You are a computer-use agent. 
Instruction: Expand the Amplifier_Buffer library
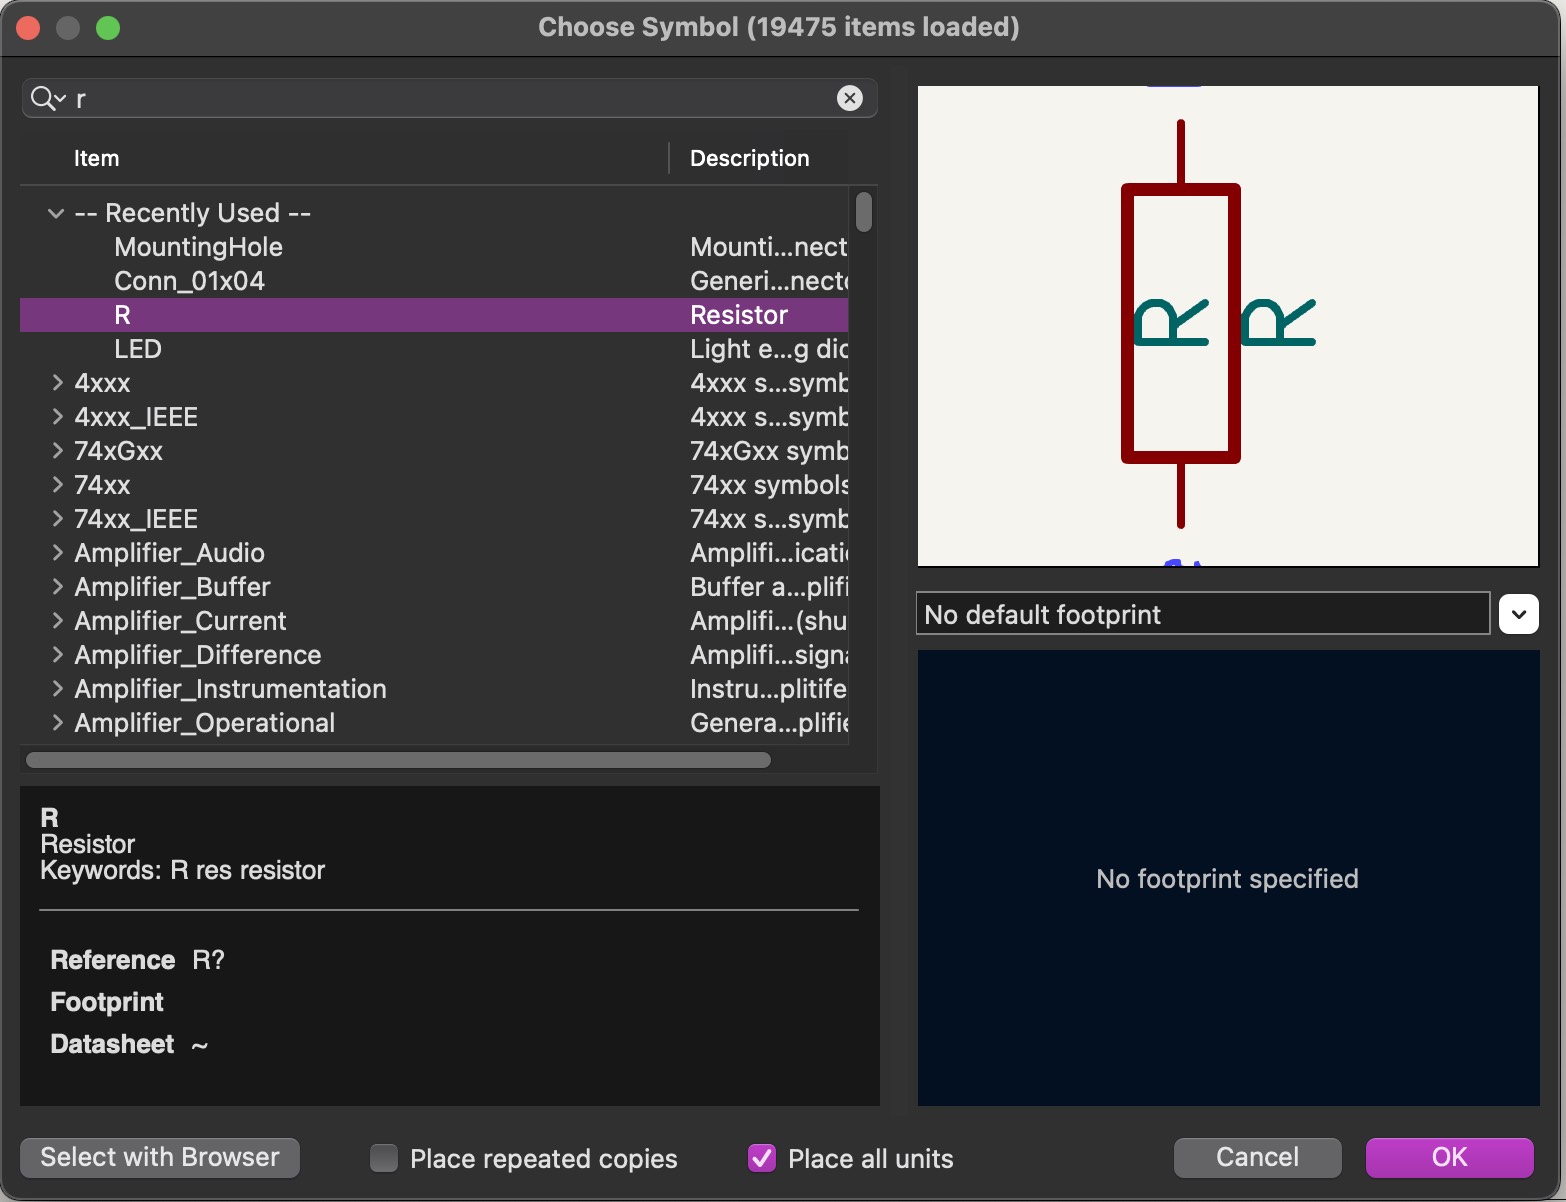pyautogui.click(x=57, y=587)
